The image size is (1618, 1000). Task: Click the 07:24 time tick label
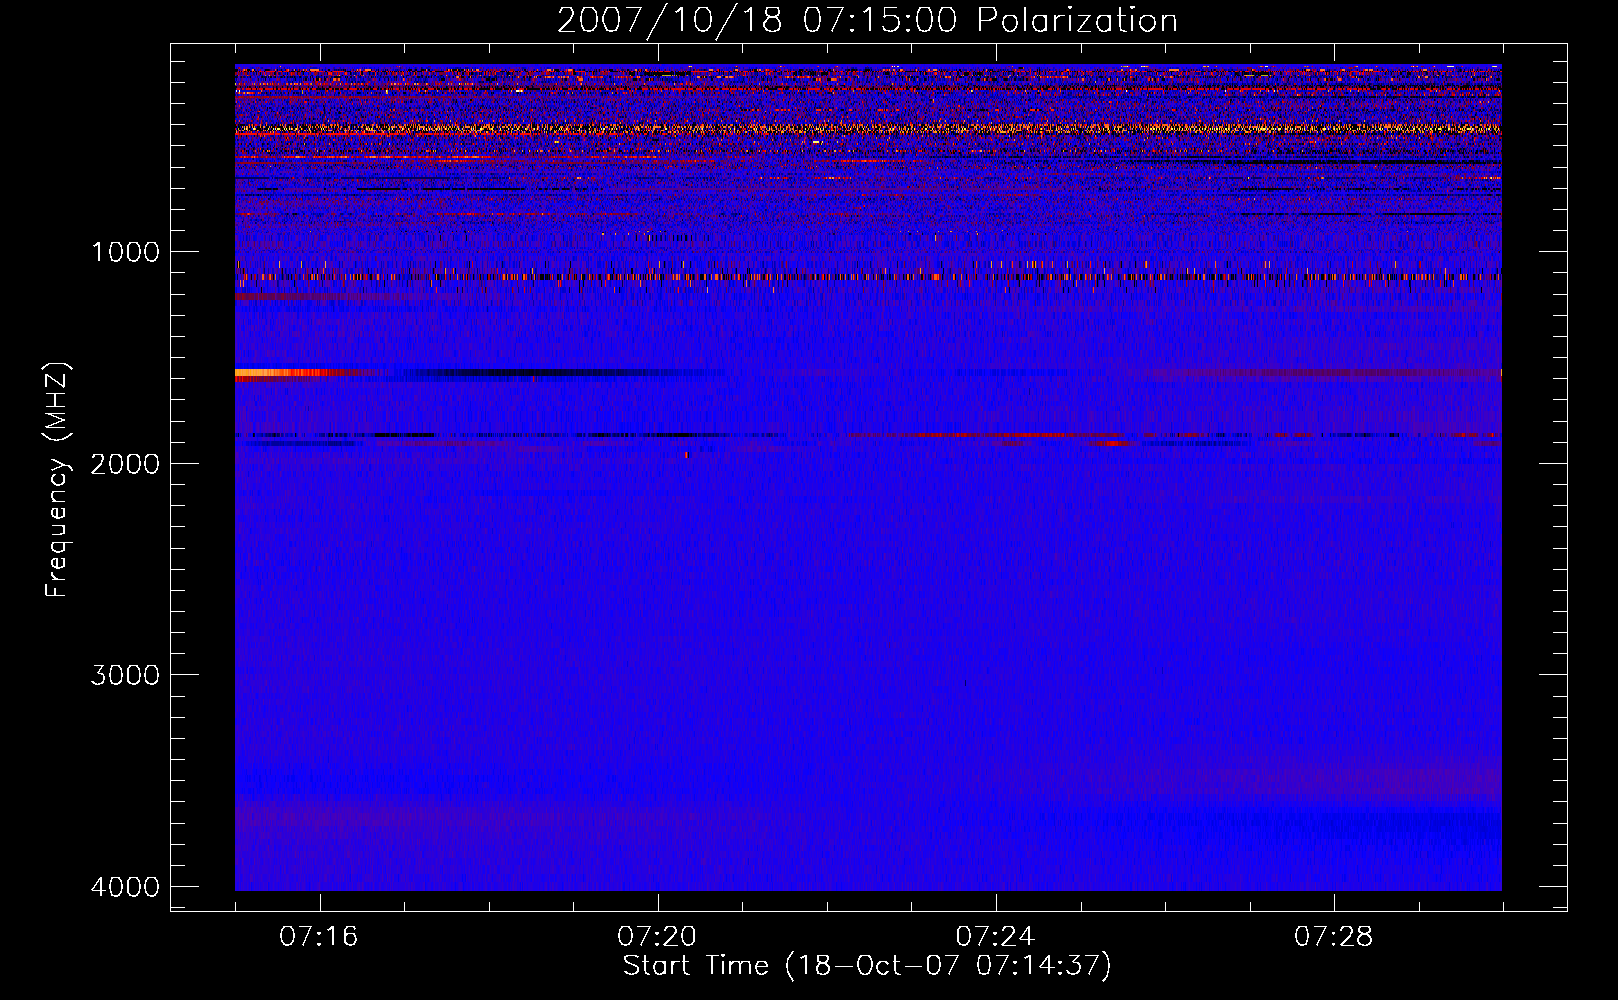tap(995, 937)
